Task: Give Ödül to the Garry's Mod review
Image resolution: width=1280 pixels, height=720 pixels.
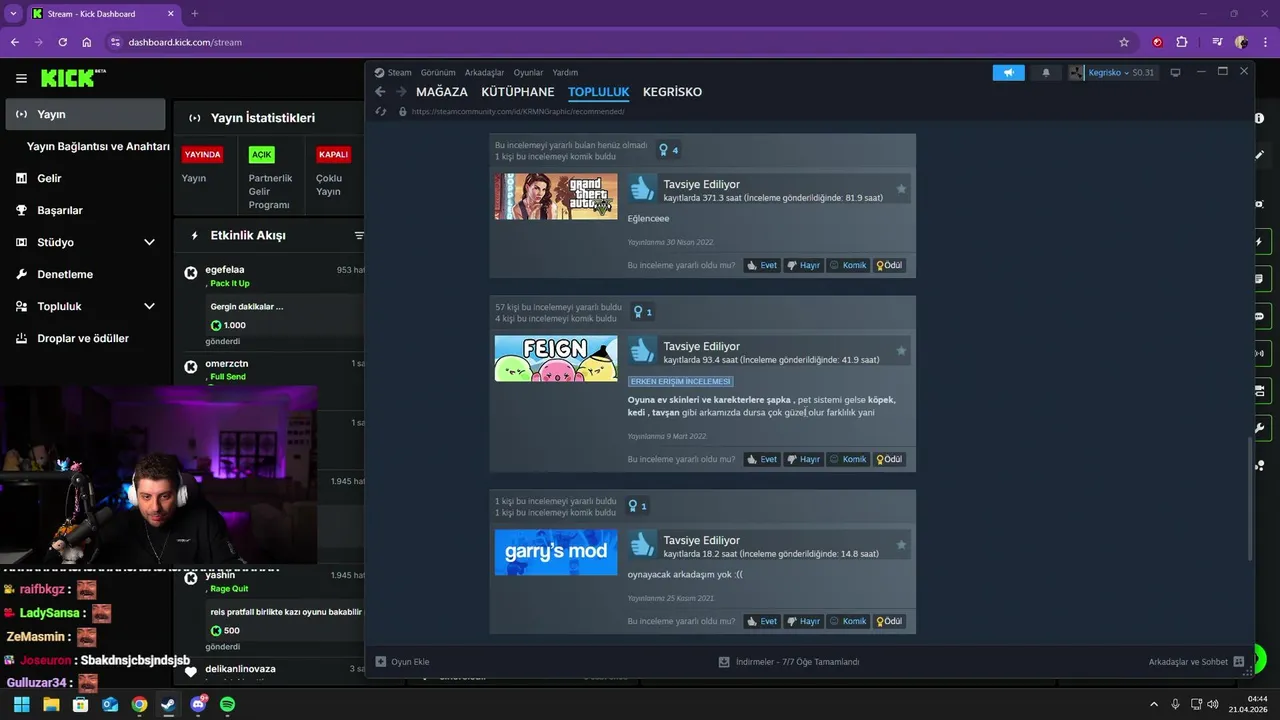Action: point(889,621)
